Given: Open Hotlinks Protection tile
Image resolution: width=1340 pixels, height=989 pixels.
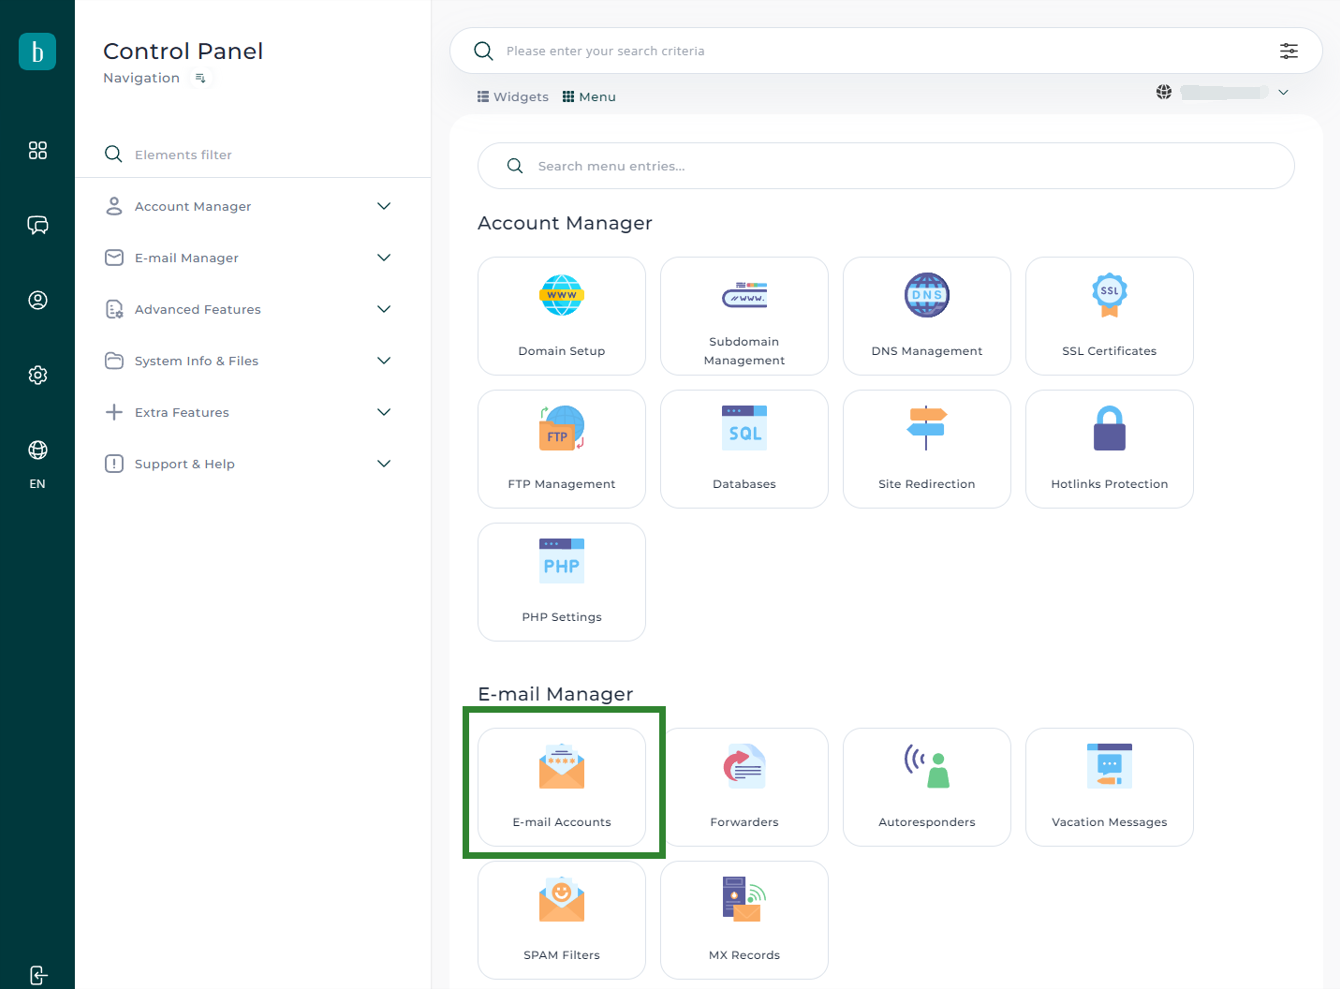Looking at the screenshot, I should click(1109, 449).
